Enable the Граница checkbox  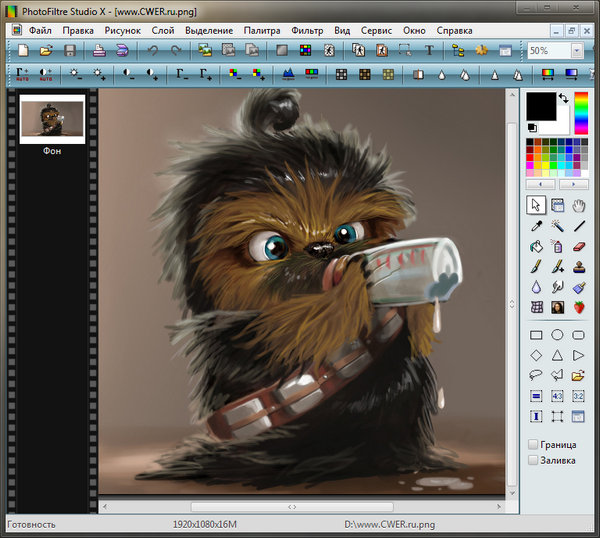[533, 444]
